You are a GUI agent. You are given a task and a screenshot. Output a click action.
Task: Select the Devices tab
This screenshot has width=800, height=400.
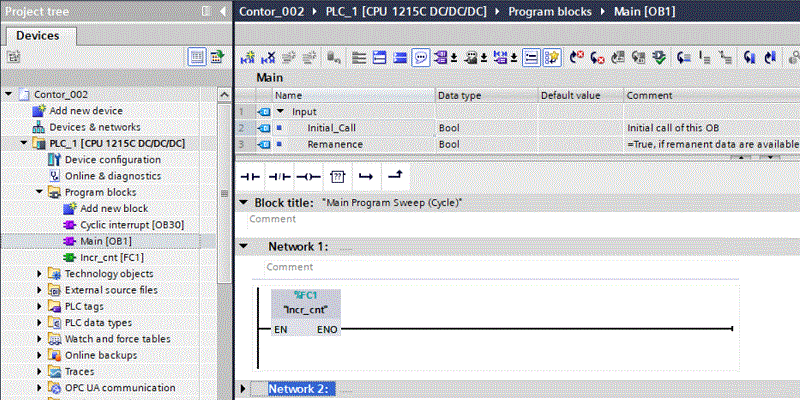(x=37, y=36)
